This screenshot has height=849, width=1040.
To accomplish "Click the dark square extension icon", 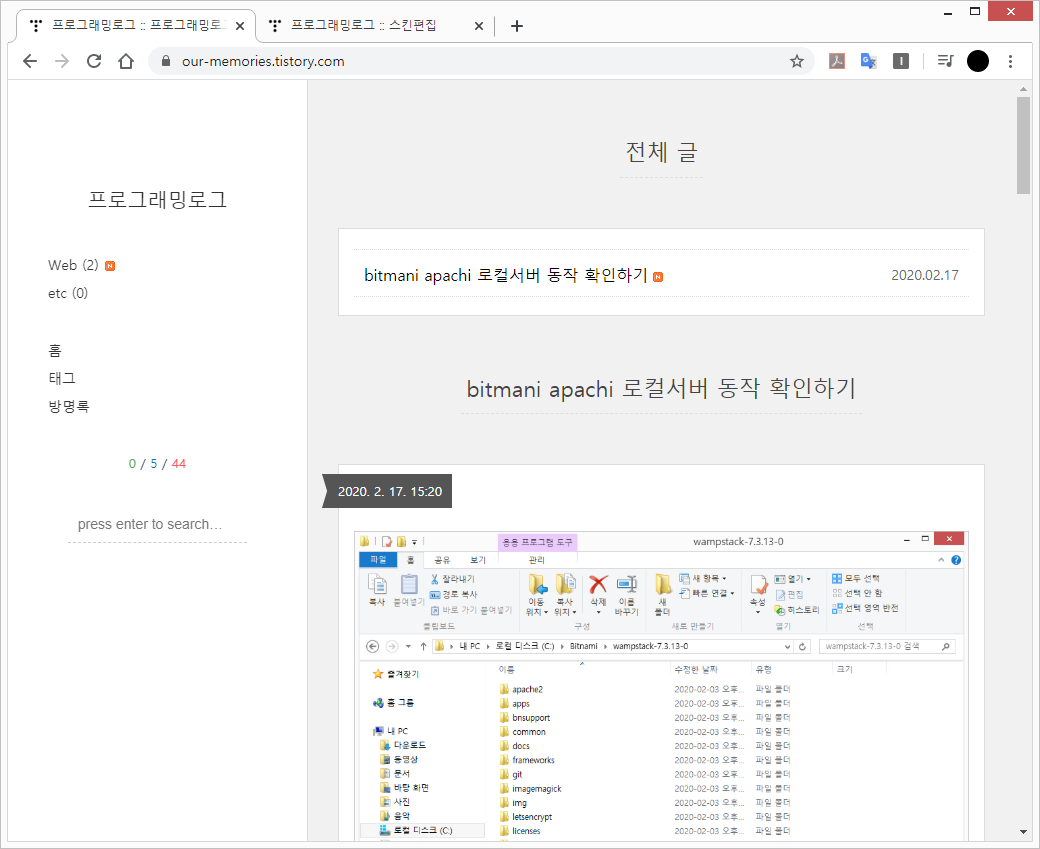I will pos(901,61).
